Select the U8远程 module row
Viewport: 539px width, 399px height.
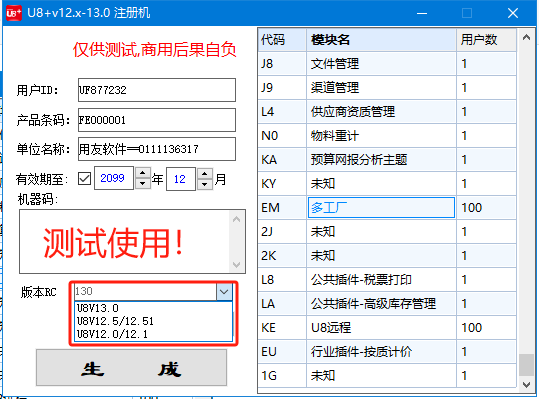(387, 328)
